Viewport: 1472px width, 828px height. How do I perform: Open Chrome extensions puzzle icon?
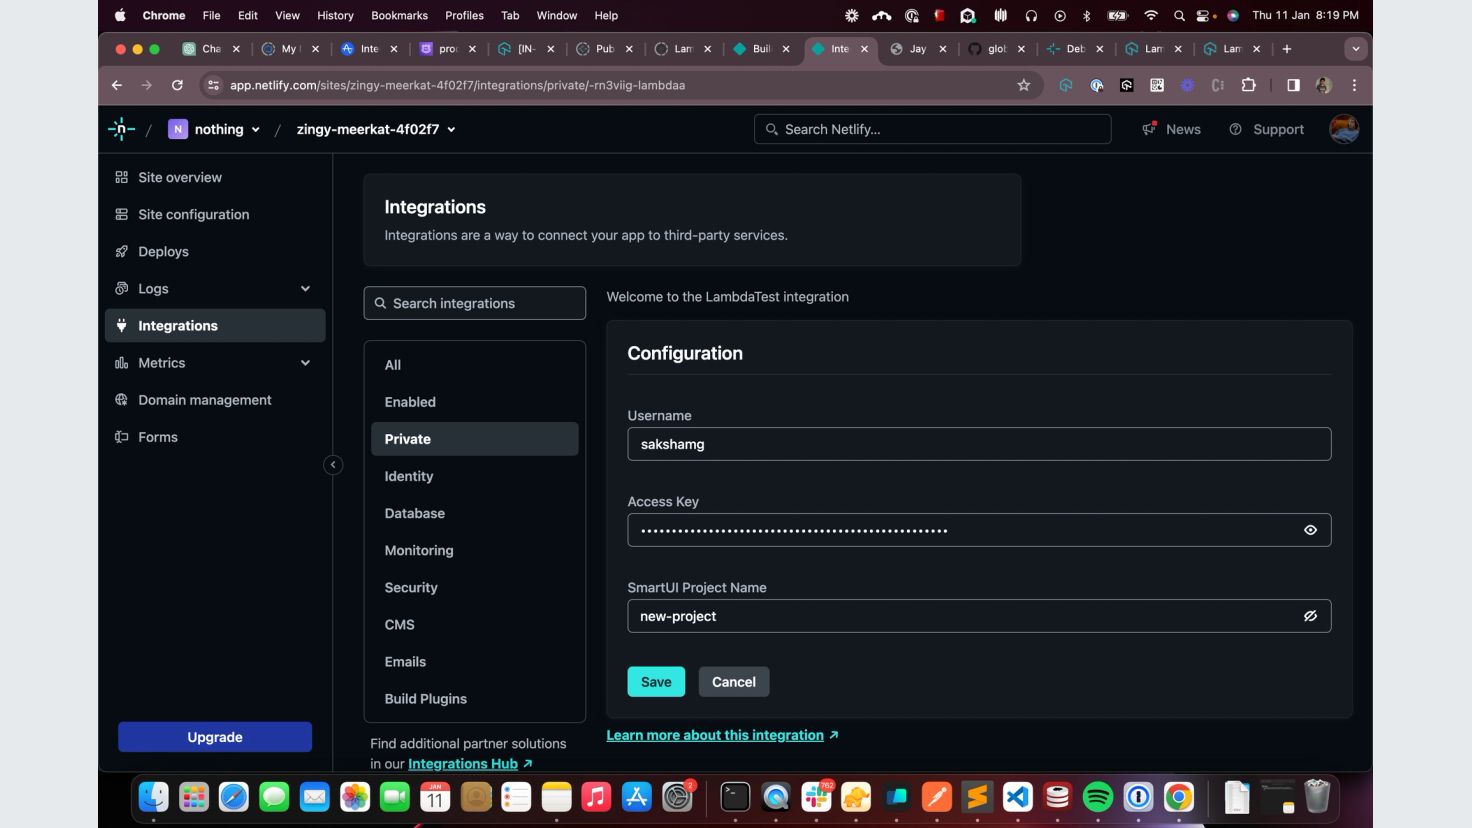point(1248,85)
